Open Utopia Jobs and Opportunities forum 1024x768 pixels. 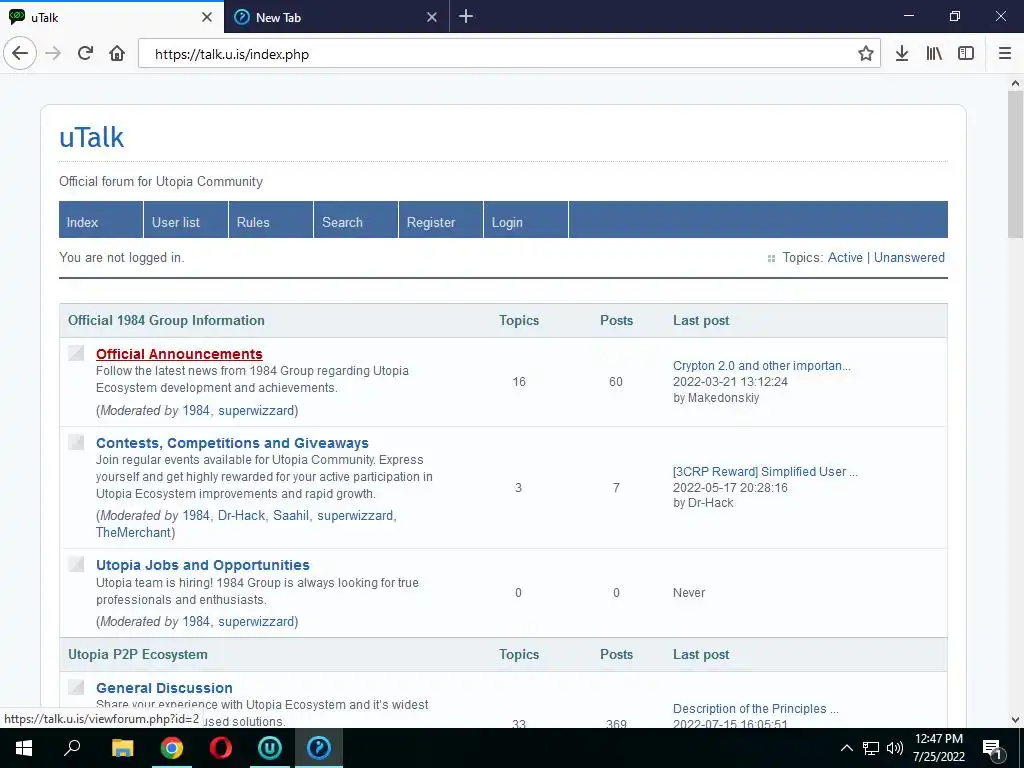[202, 565]
